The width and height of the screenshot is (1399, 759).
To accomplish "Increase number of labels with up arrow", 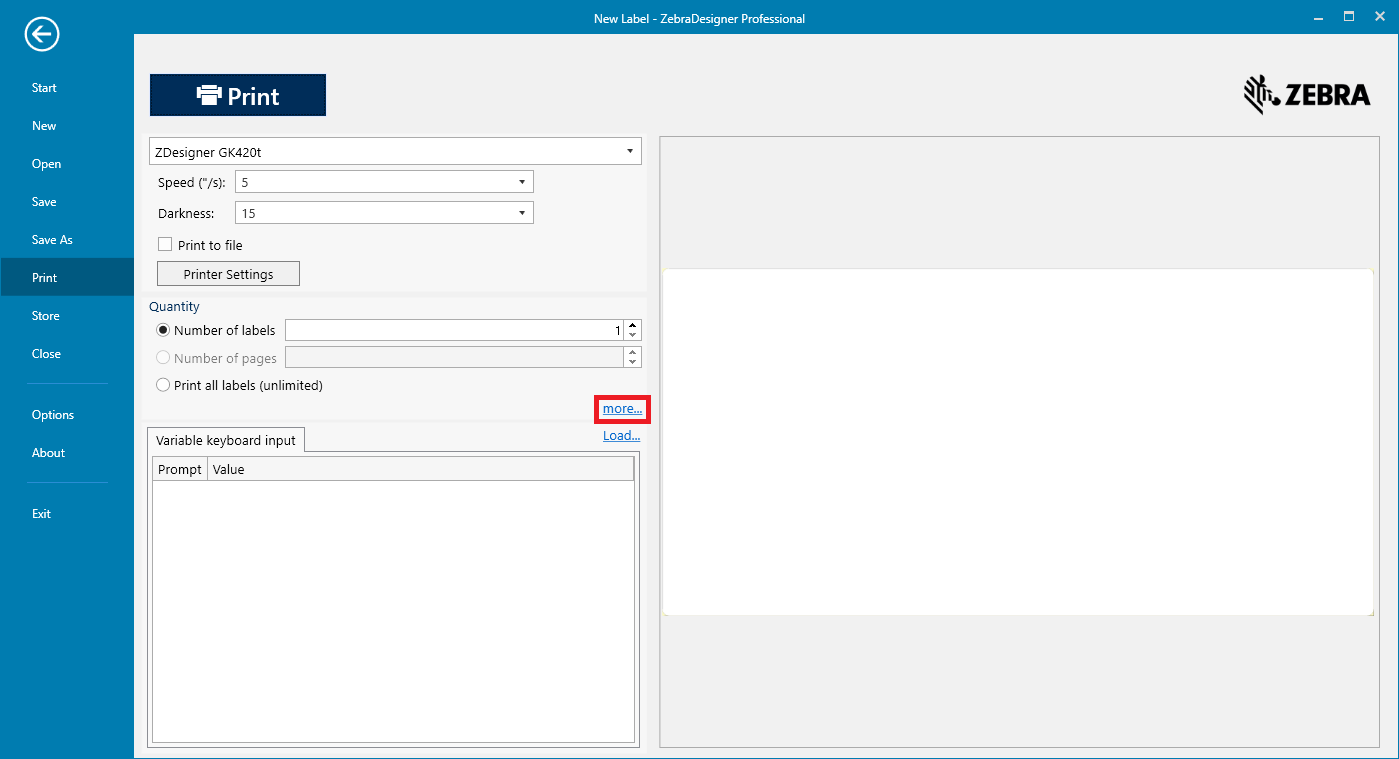I will [x=633, y=325].
